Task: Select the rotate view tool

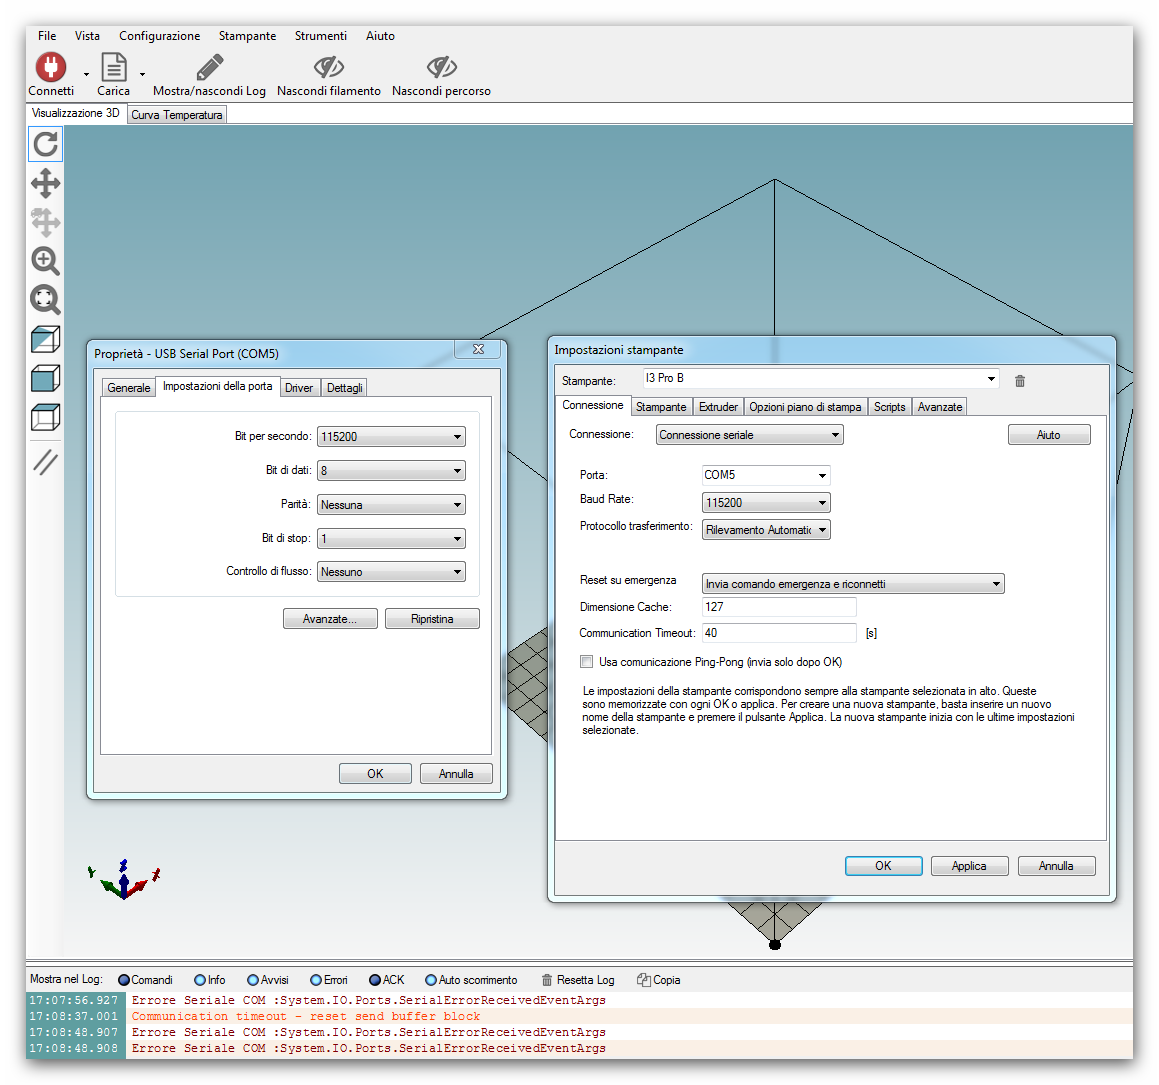Action: [x=45, y=144]
